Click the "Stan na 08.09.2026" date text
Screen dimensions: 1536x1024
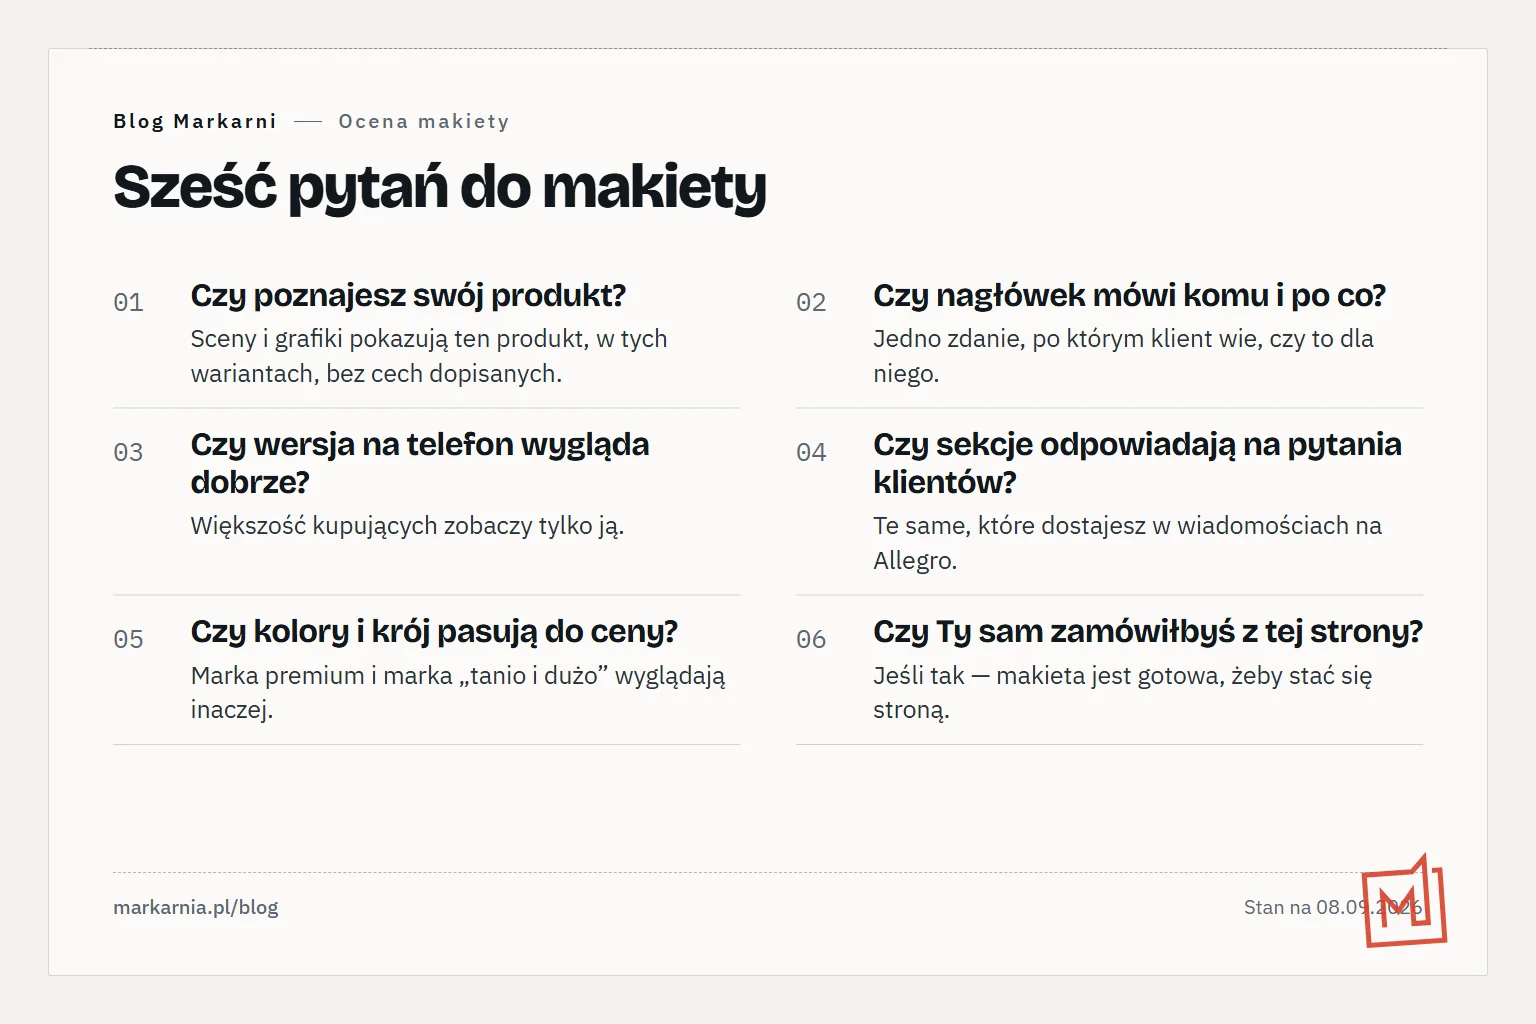[1333, 908]
